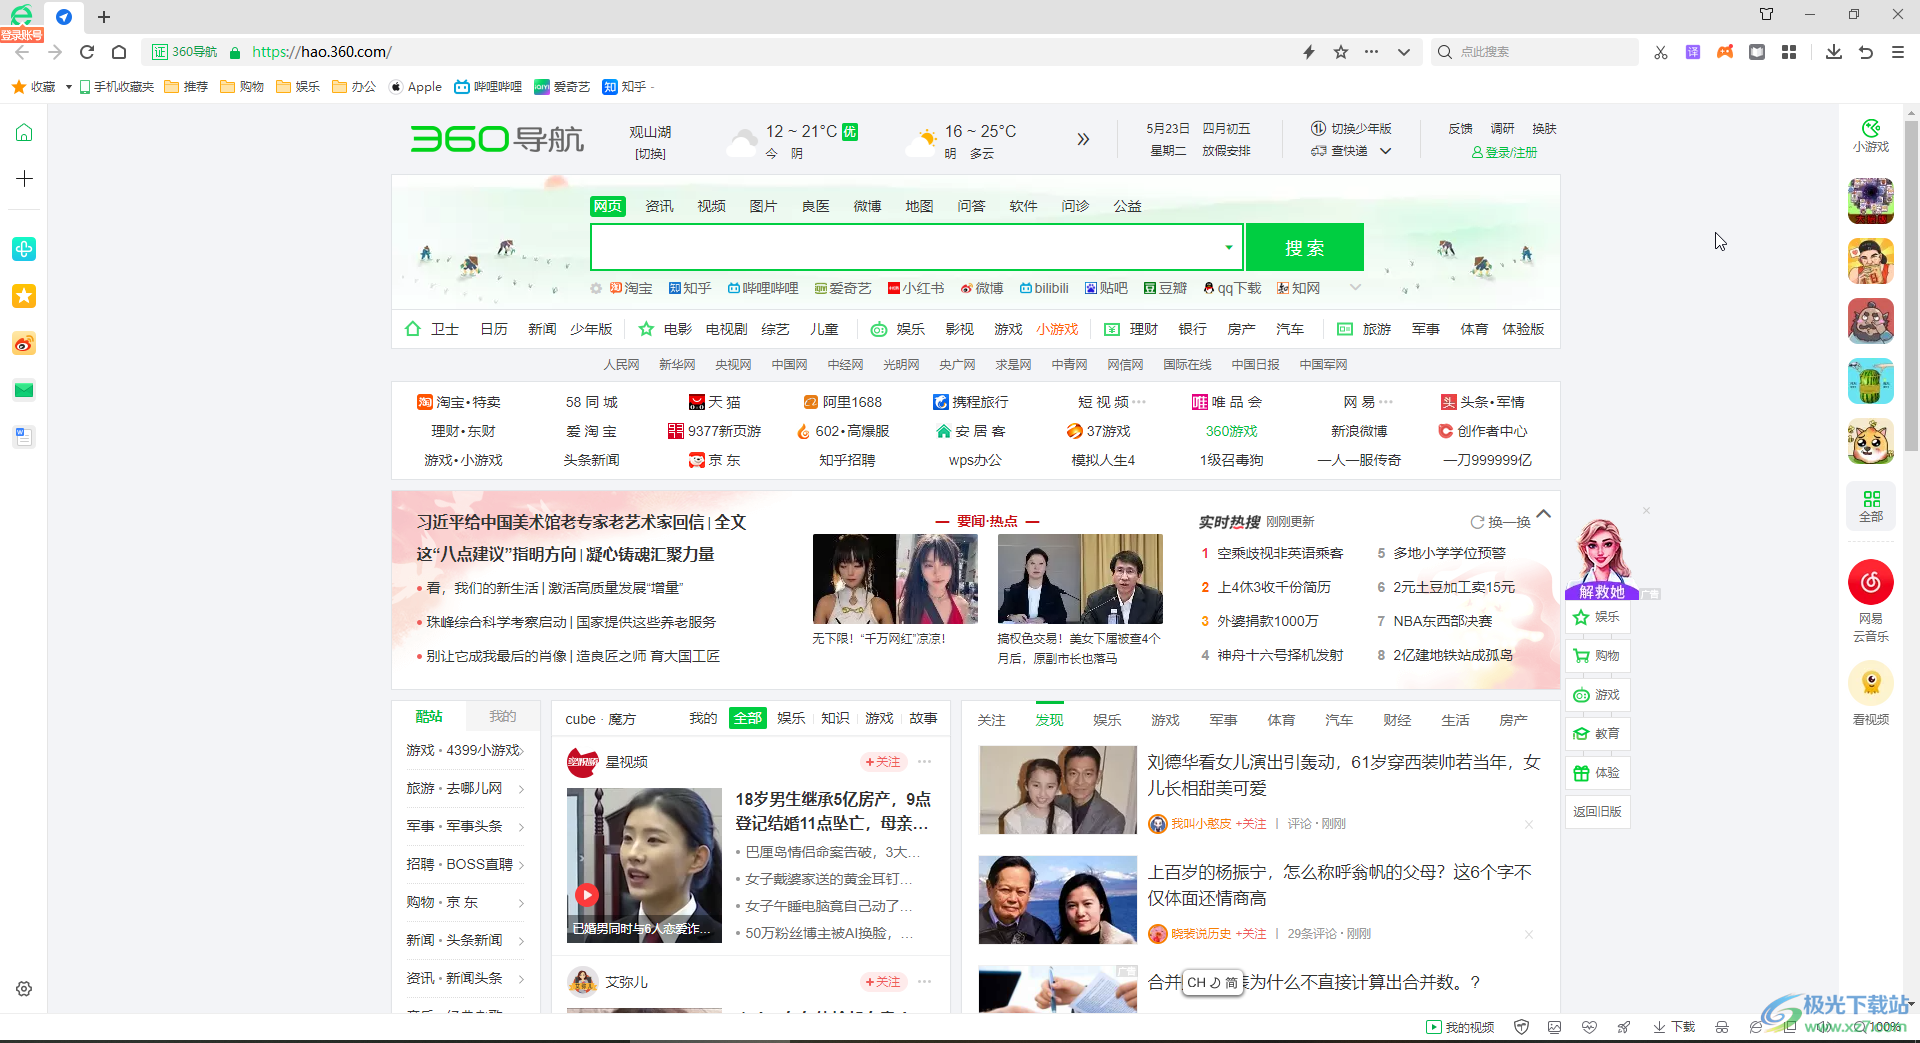Expand the 收藏 bookmarks dropdown arrow
1920x1043 pixels.
[x=68, y=87]
